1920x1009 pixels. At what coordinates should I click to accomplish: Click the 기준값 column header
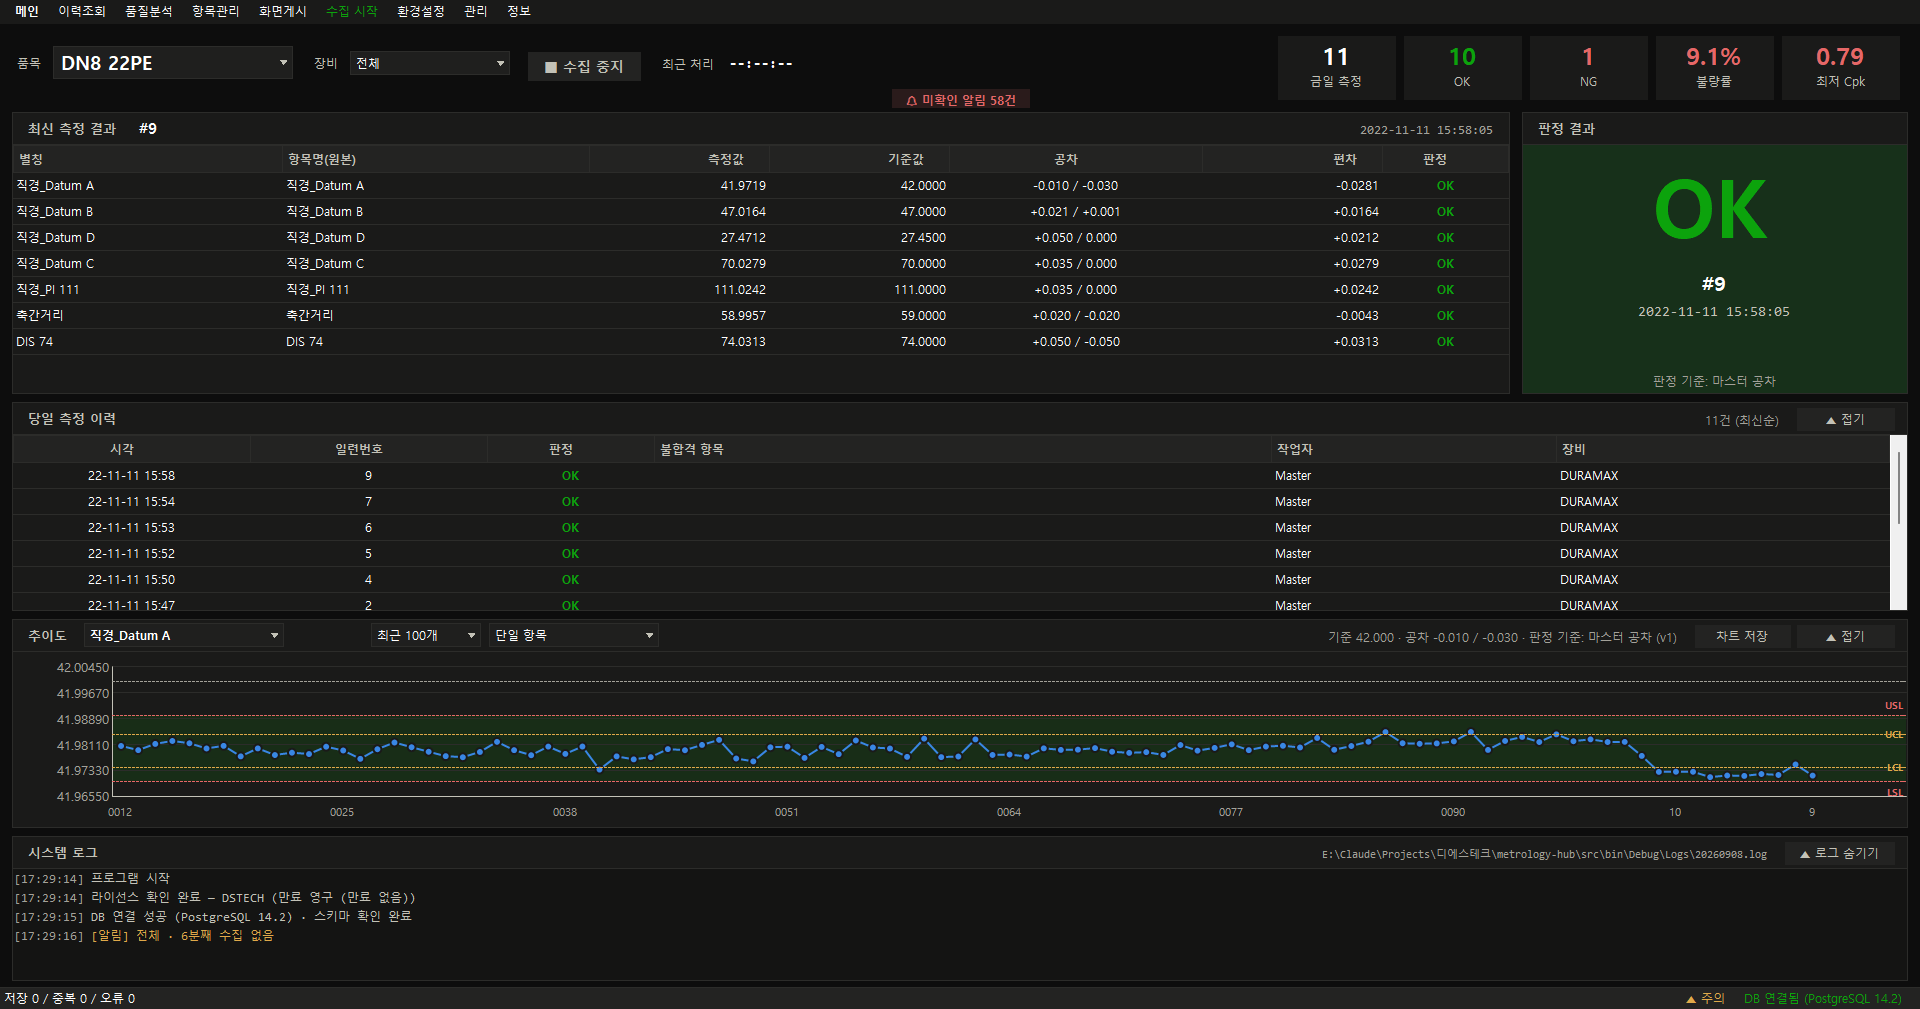[860, 160]
